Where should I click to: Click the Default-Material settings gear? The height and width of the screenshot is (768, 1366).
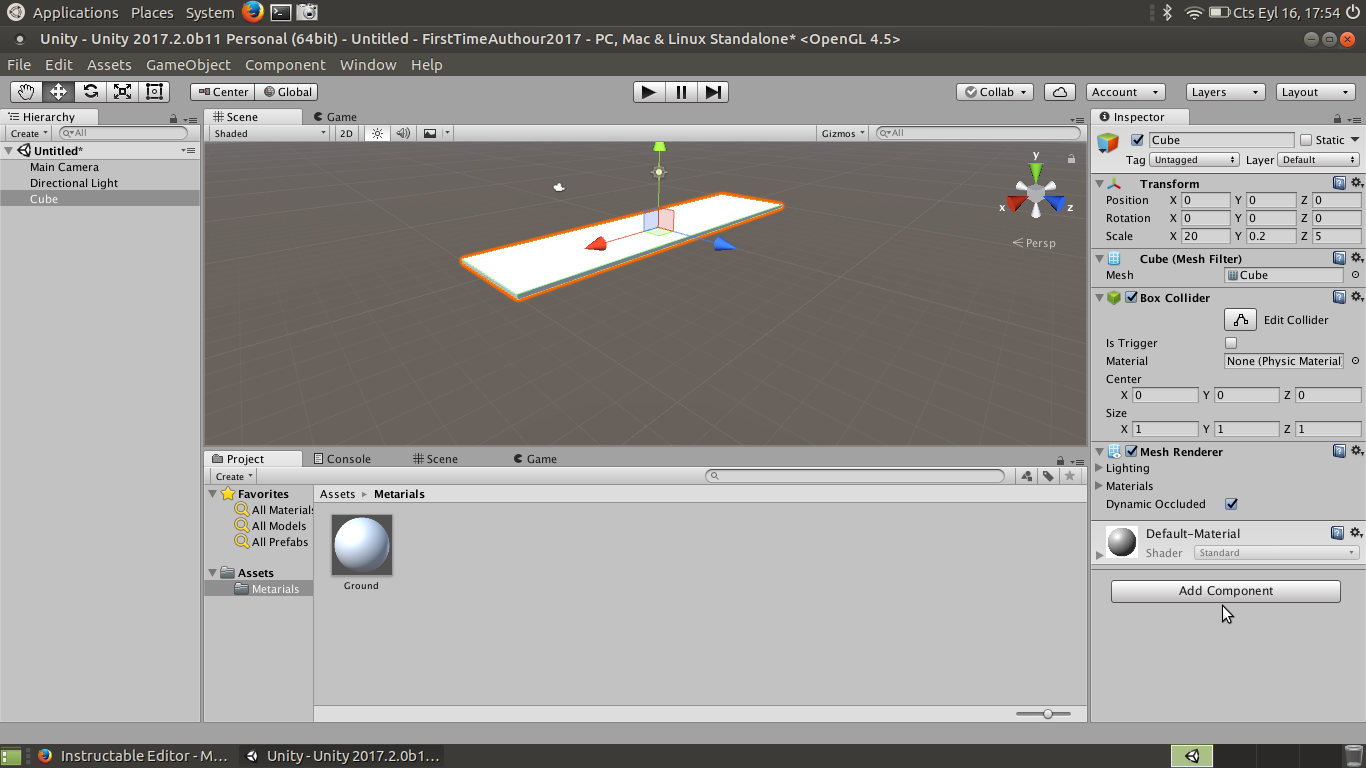pyautogui.click(x=1357, y=533)
